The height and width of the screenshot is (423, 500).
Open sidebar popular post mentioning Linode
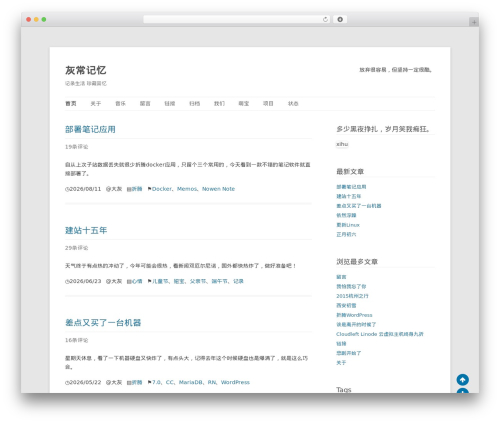pyautogui.click(x=380, y=334)
